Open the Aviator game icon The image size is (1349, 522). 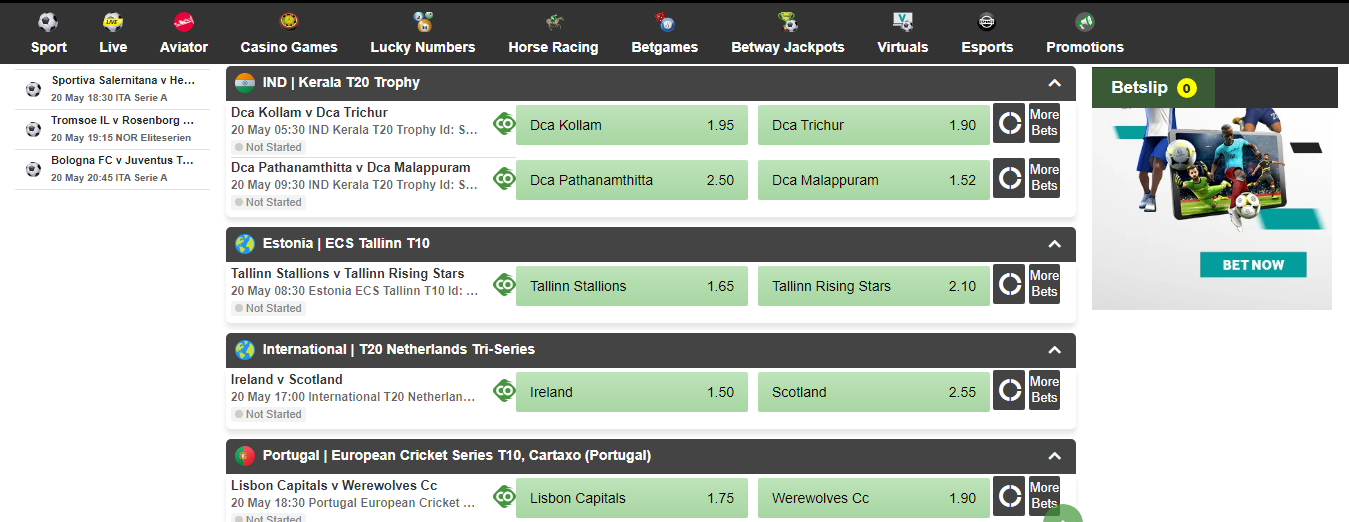[x=184, y=21]
